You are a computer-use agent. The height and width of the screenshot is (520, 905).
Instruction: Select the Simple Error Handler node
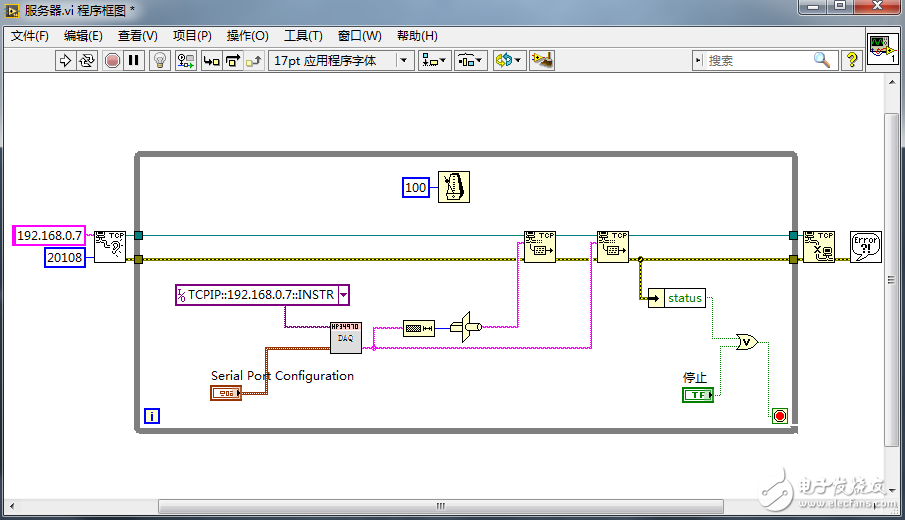click(866, 246)
